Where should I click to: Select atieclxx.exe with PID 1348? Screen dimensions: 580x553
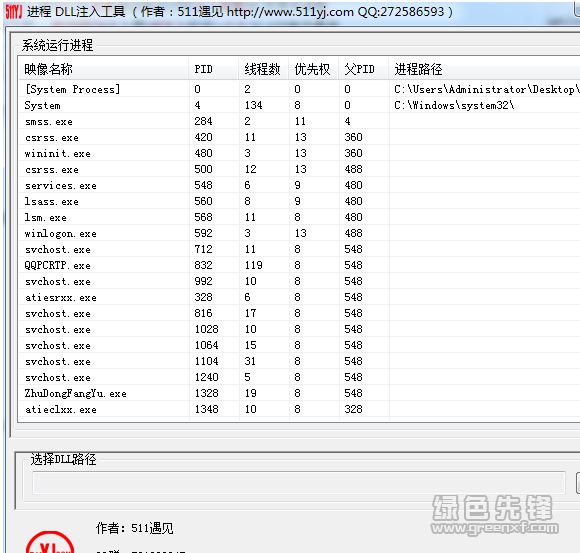click(x=300, y=409)
